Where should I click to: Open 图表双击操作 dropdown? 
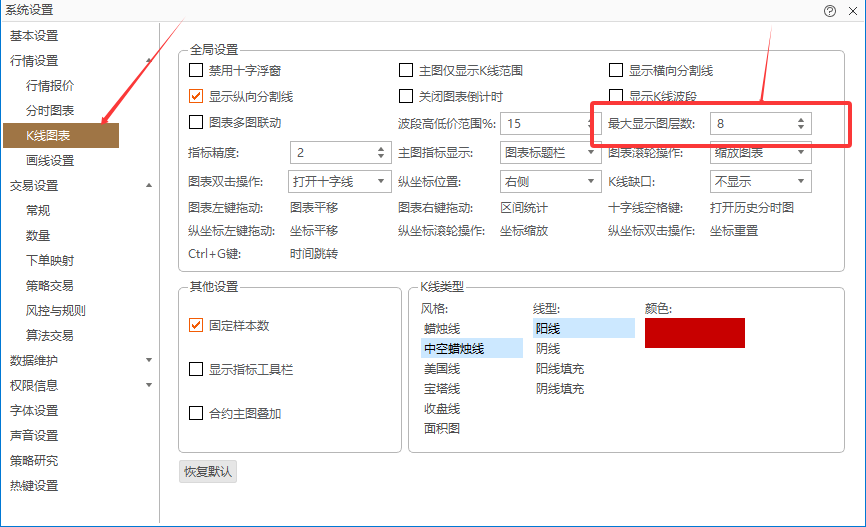click(340, 182)
